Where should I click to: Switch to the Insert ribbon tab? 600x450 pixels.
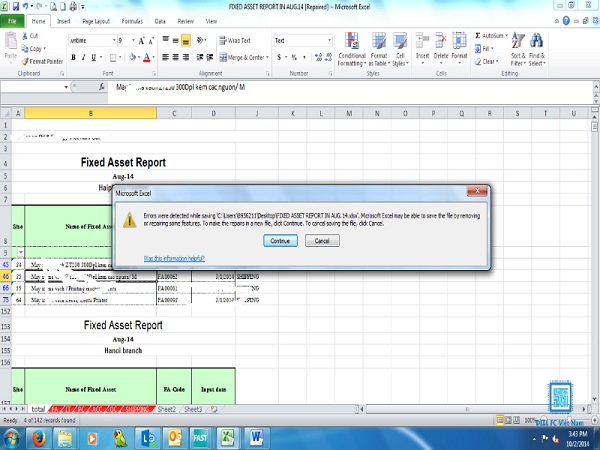(64, 21)
